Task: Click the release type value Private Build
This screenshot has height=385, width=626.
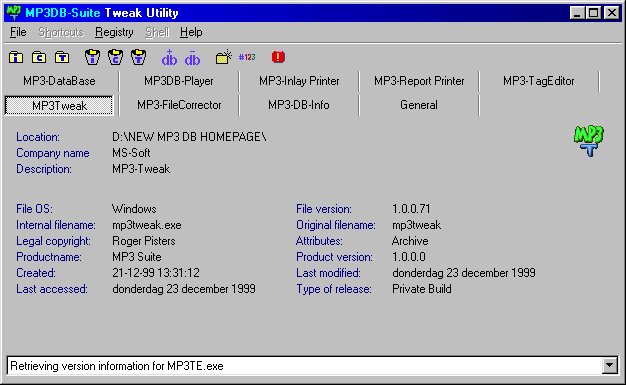Action: (x=422, y=289)
